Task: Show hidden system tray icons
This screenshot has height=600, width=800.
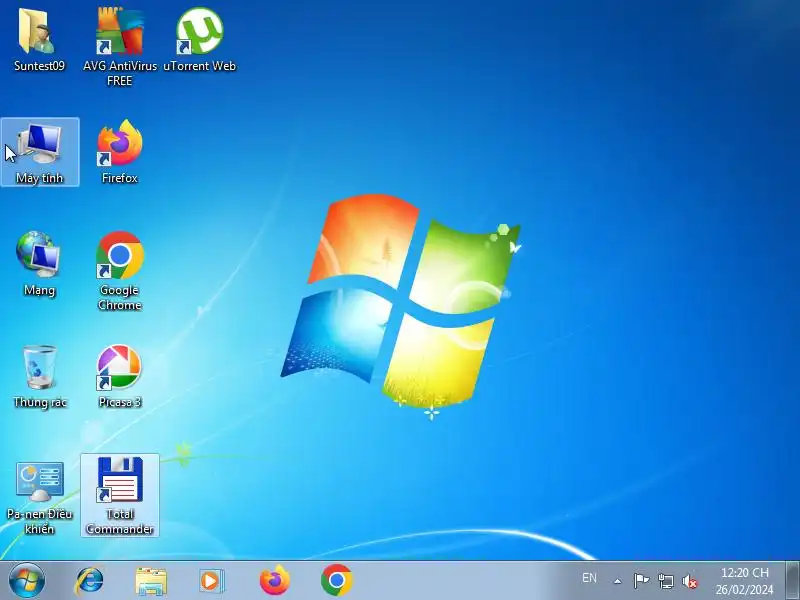Action: [618, 581]
